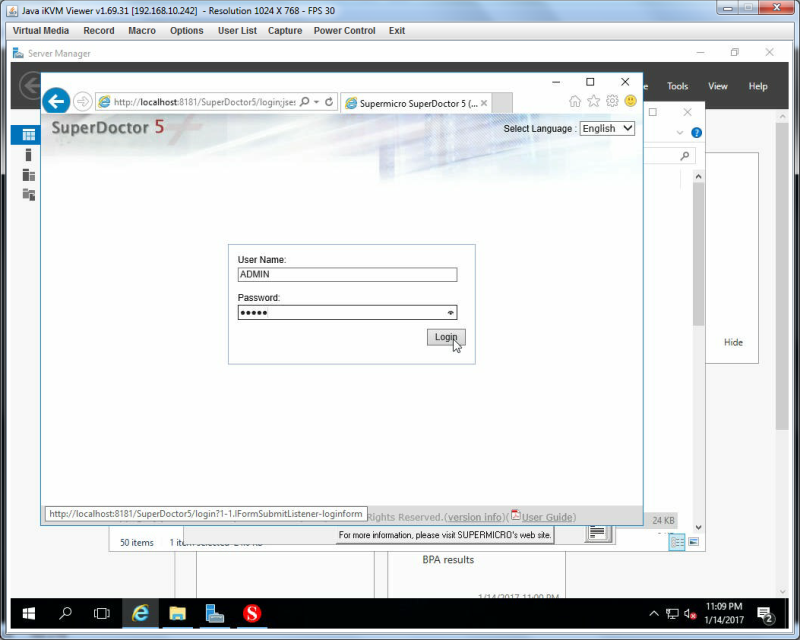Click the browser address bar URL
This screenshot has height=640, width=800.
(x=204, y=102)
